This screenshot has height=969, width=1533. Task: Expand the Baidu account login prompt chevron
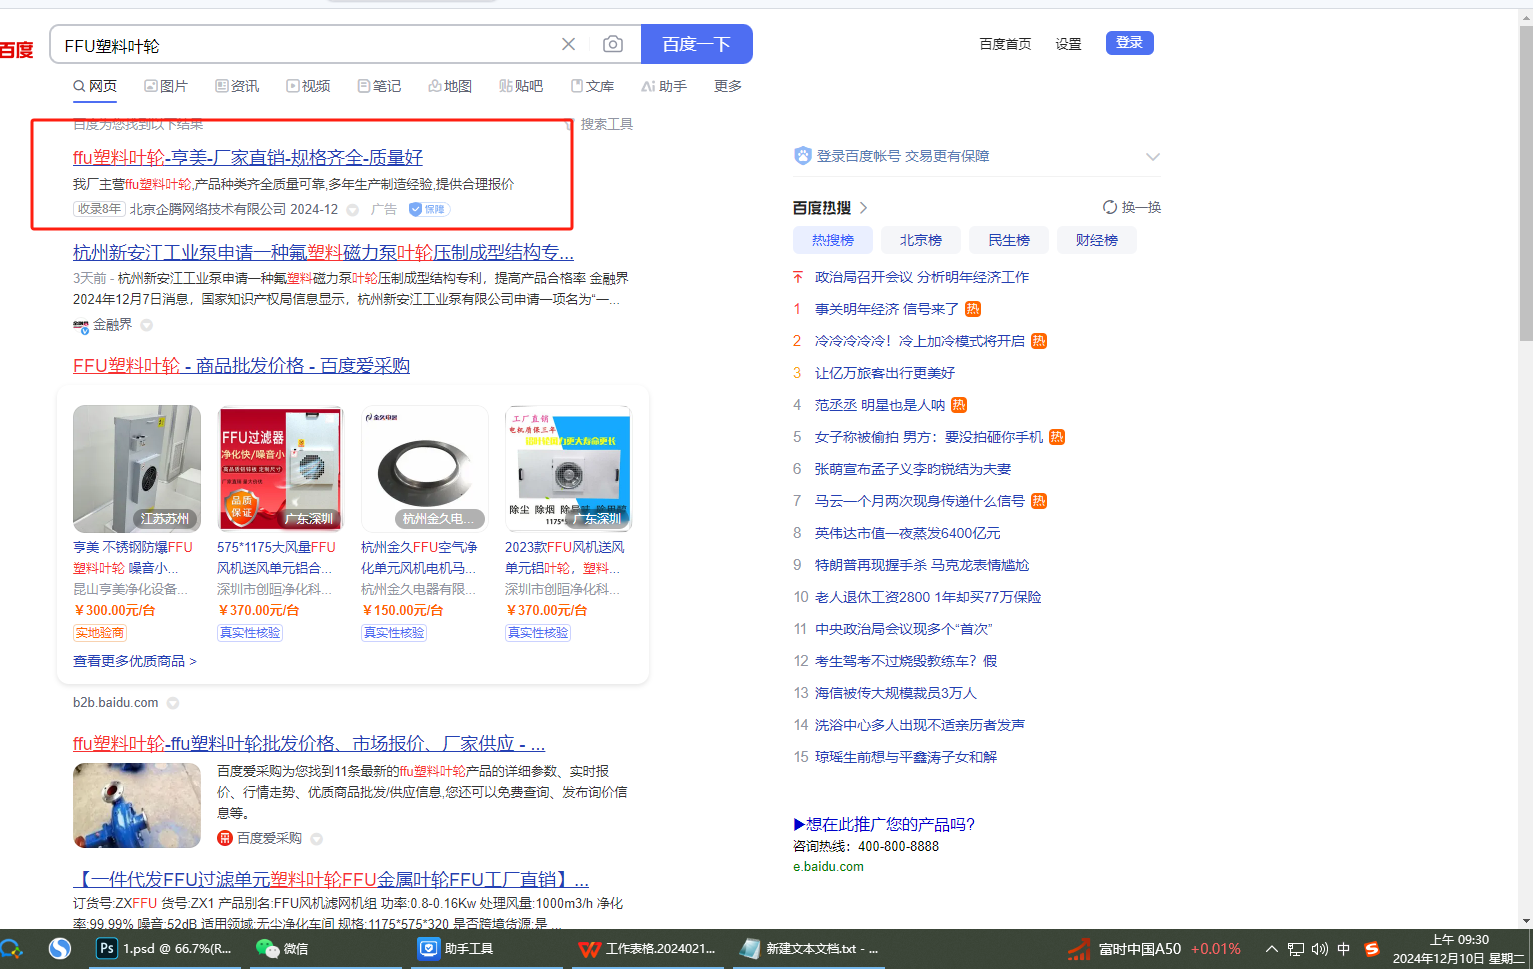click(x=1152, y=156)
